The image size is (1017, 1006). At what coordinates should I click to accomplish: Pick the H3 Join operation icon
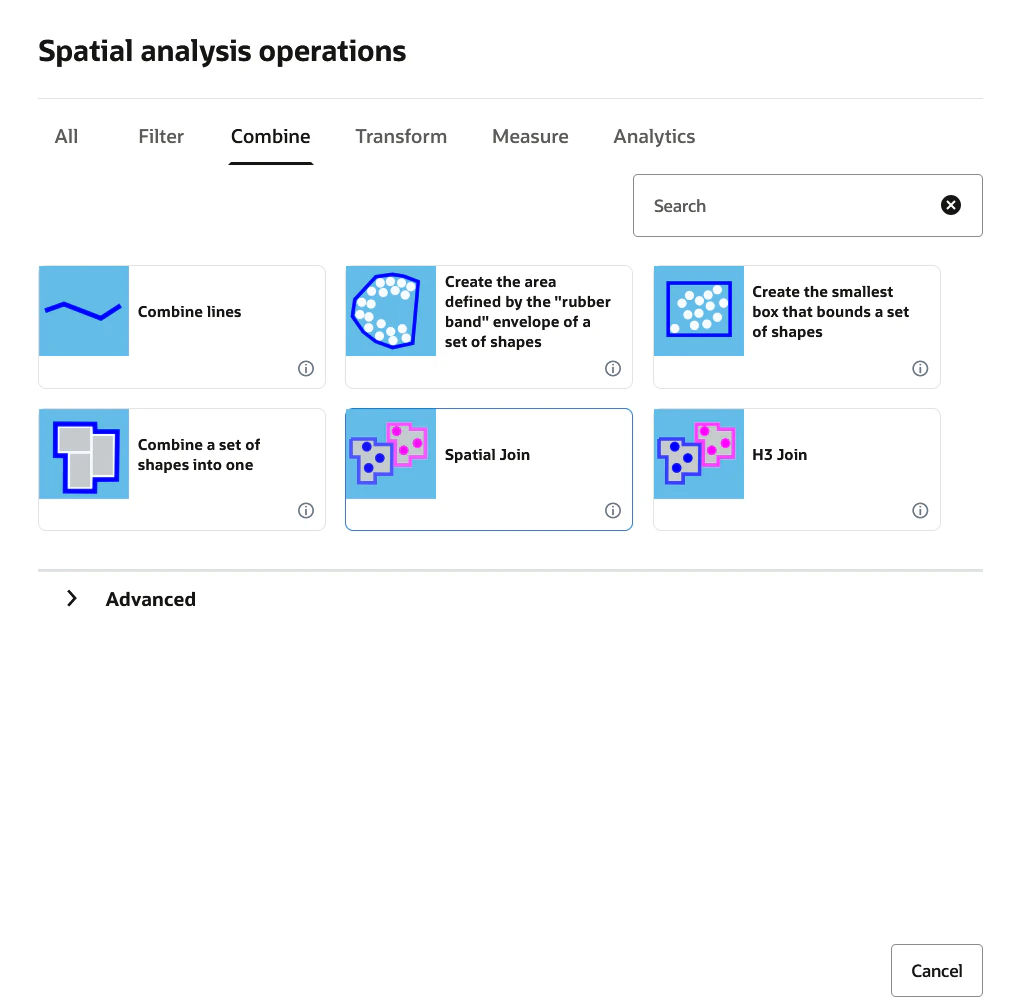tap(699, 454)
